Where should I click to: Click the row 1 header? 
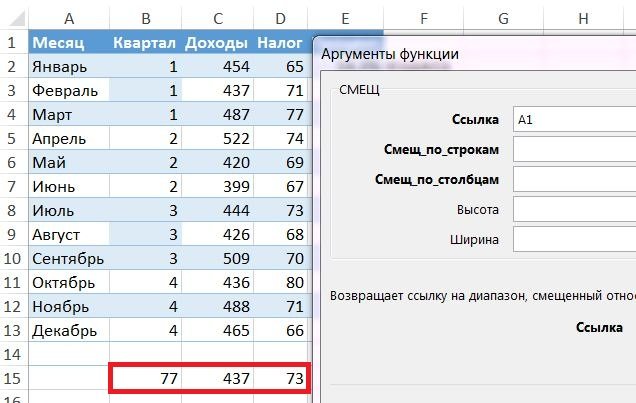pyautogui.click(x=12, y=43)
